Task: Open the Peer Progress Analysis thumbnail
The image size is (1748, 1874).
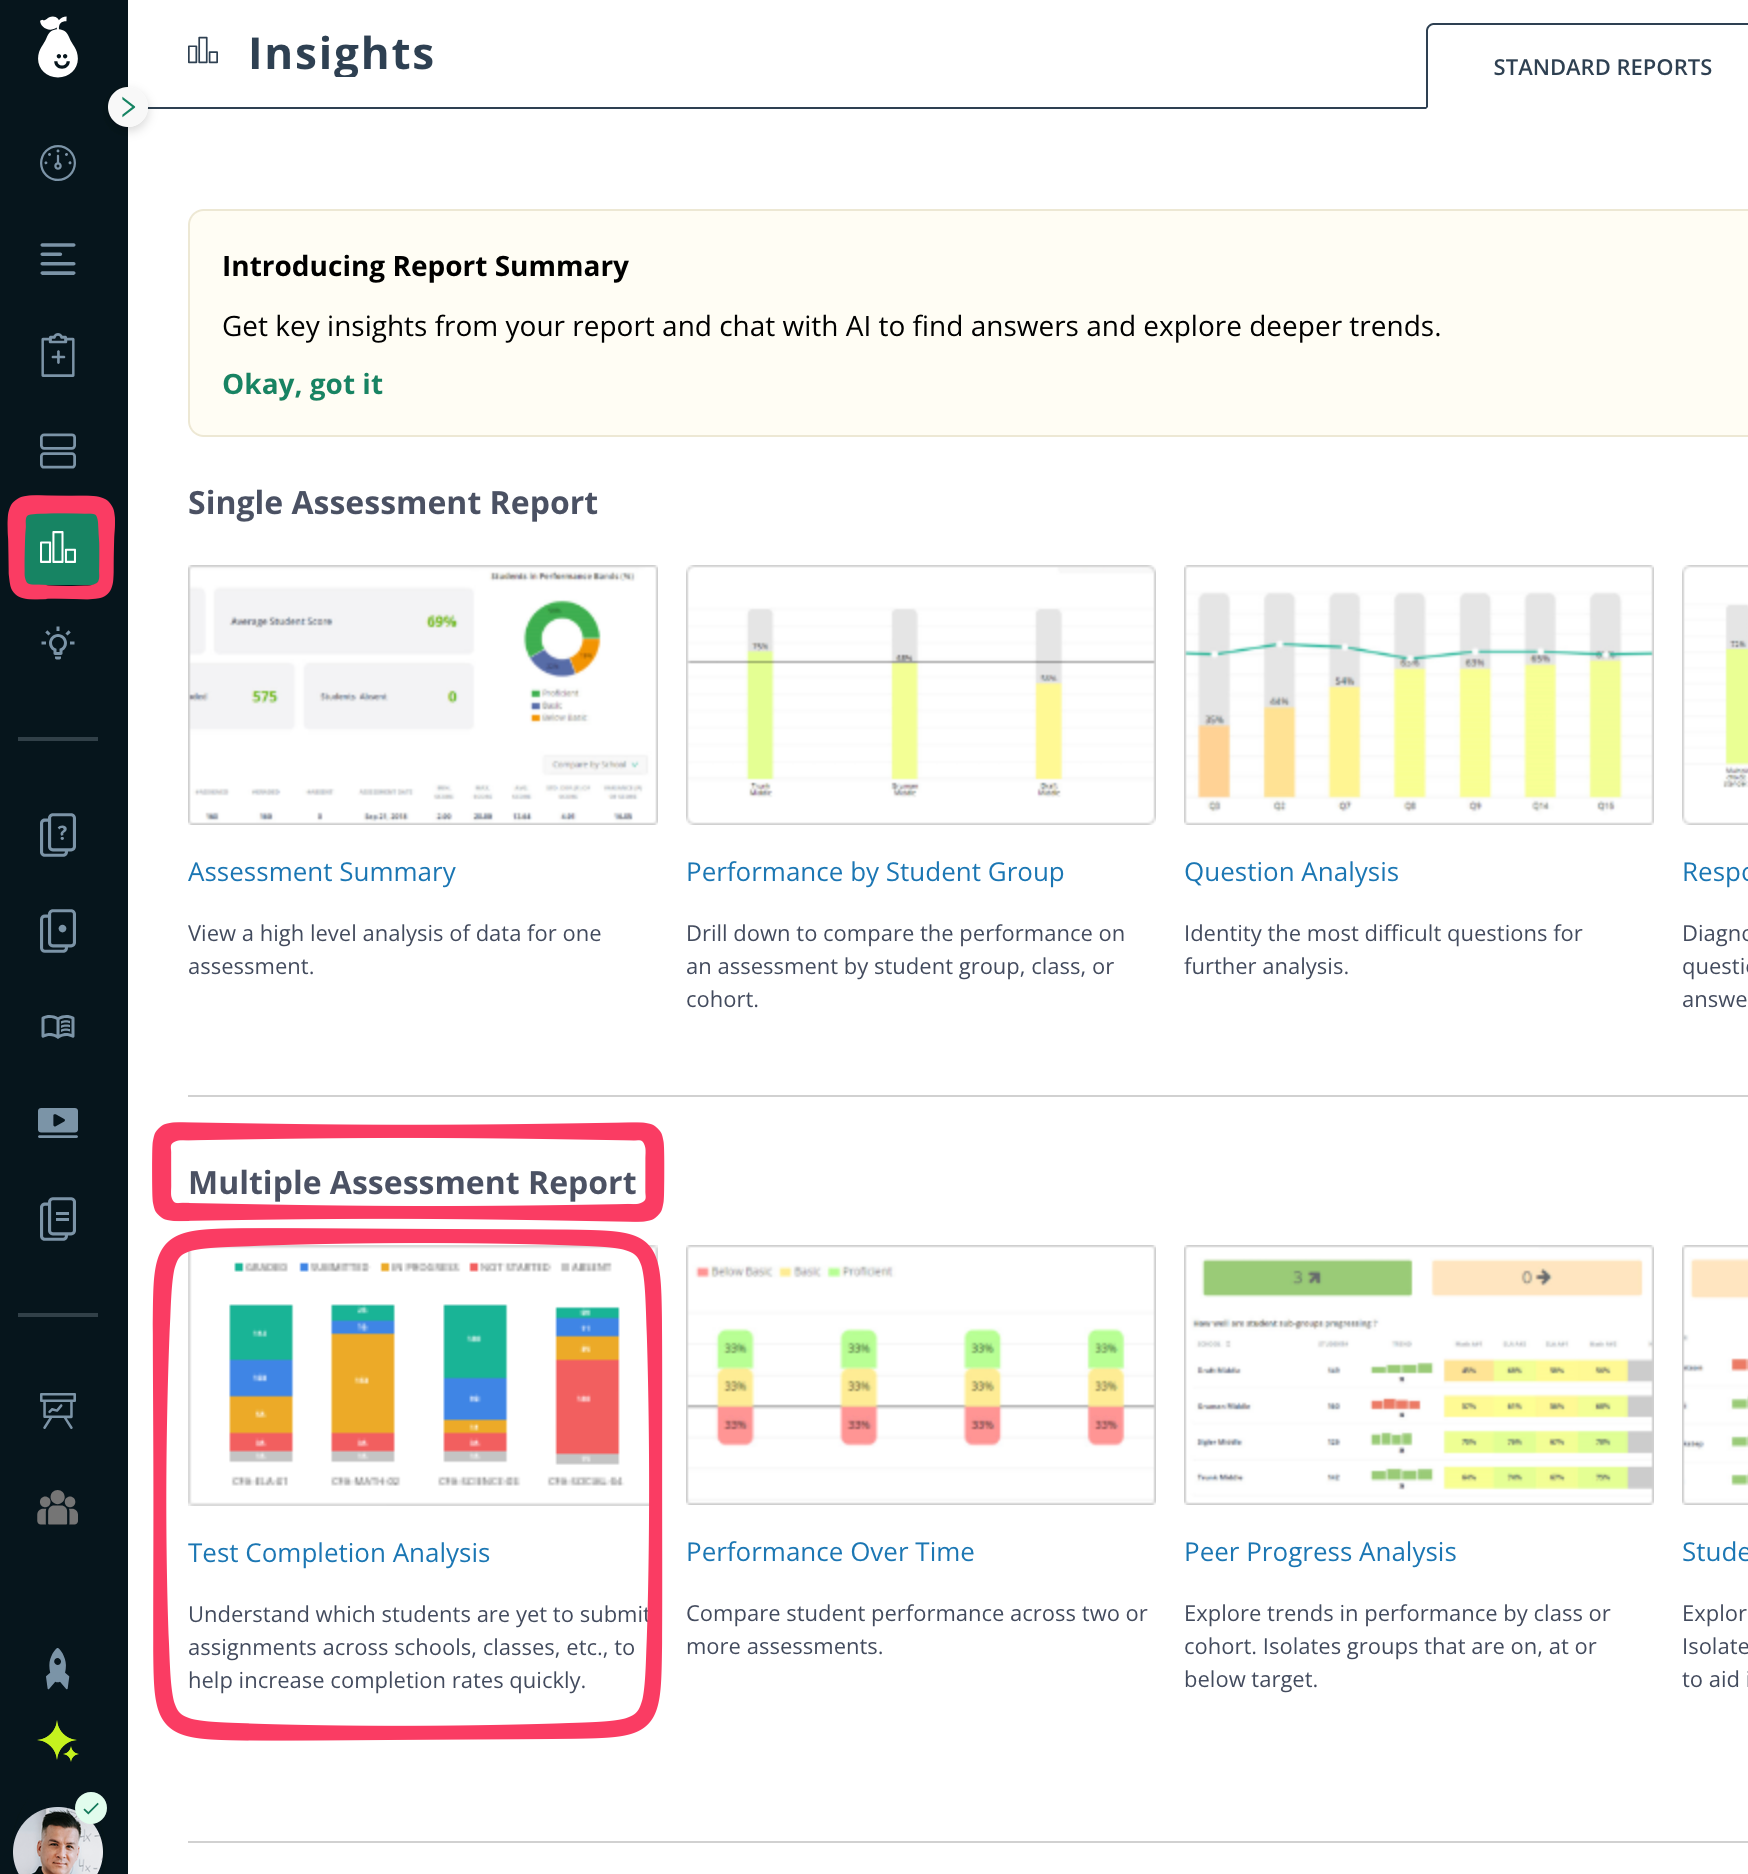Action: 1419,1375
